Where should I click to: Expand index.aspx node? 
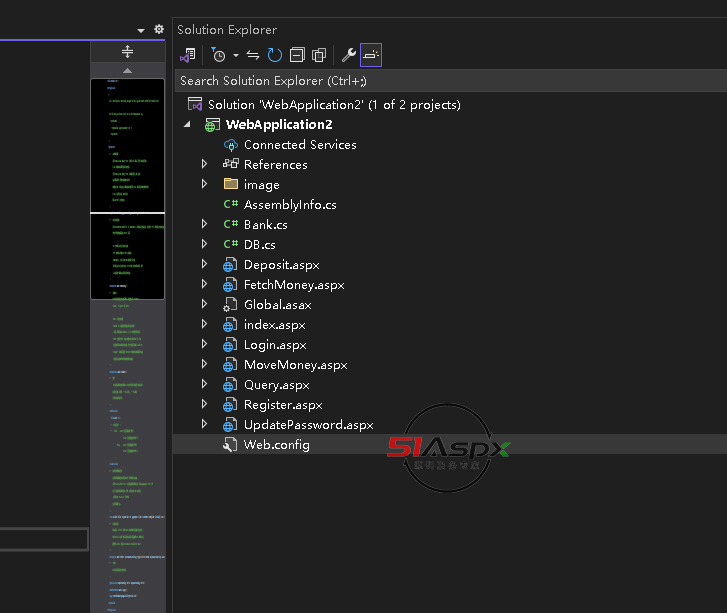[204, 324]
